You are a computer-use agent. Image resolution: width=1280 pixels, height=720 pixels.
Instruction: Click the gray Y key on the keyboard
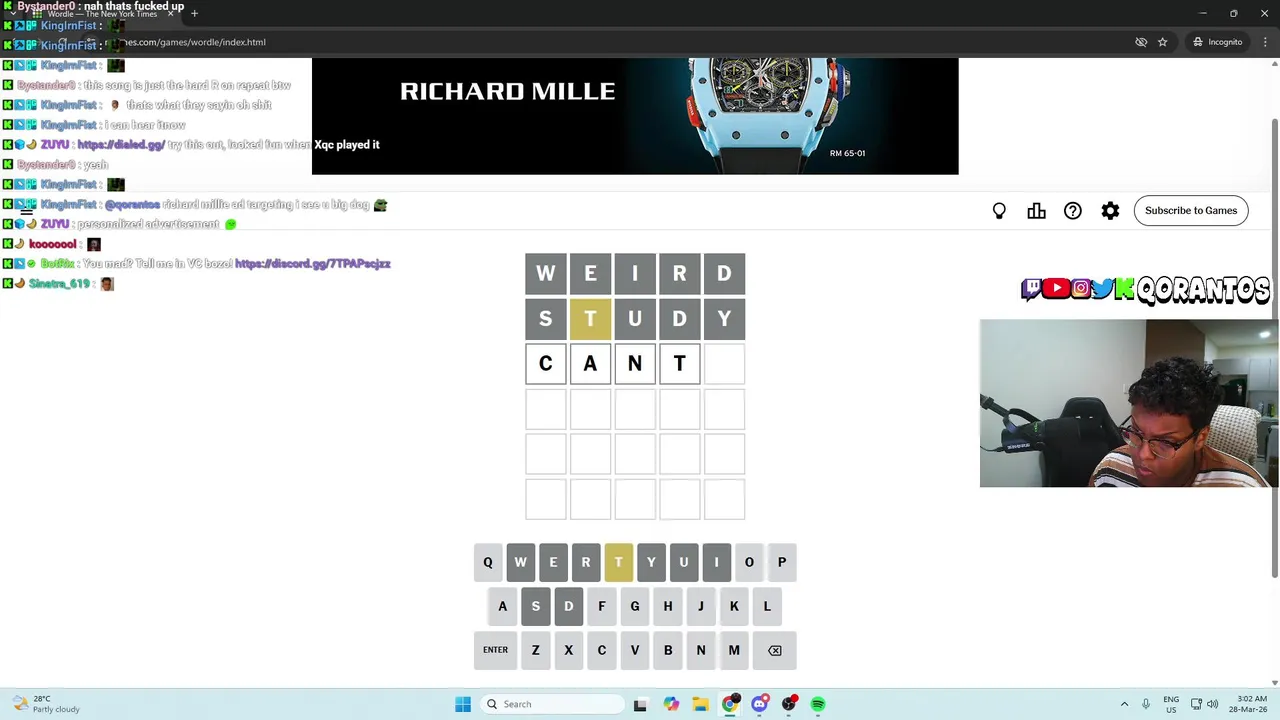tap(651, 562)
